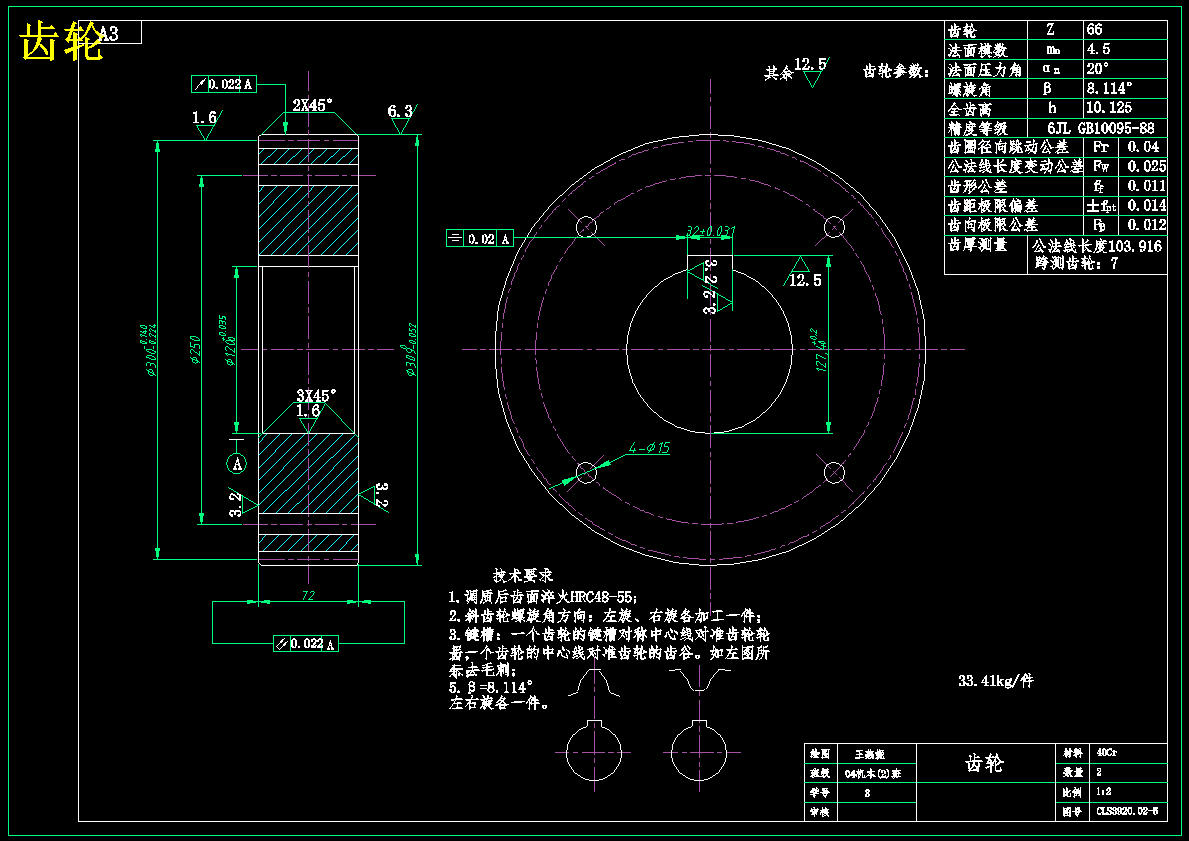Select the 螺旋角 row label in table
The width and height of the screenshot is (1189, 841).
tap(969, 89)
